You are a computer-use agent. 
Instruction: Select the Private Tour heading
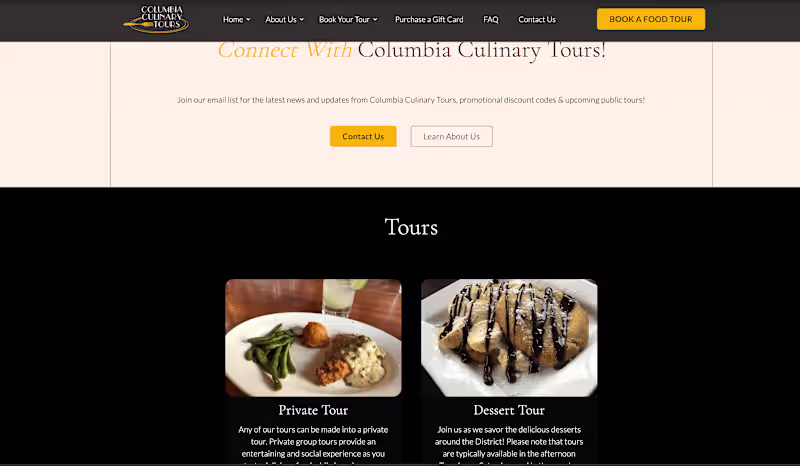(313, 410)
